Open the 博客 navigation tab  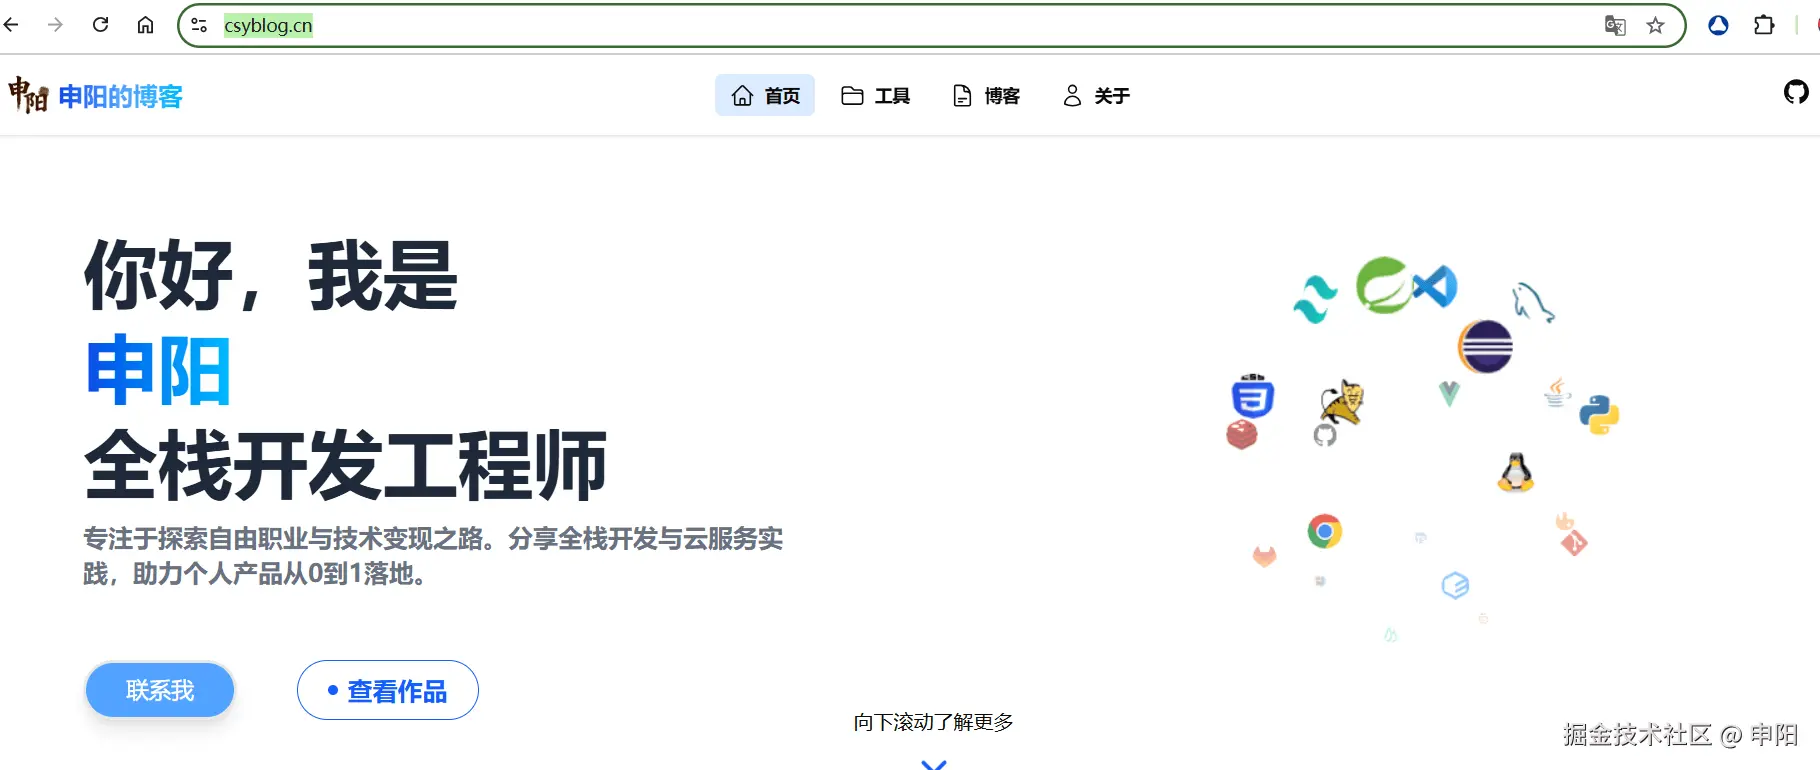coord(986,95)
